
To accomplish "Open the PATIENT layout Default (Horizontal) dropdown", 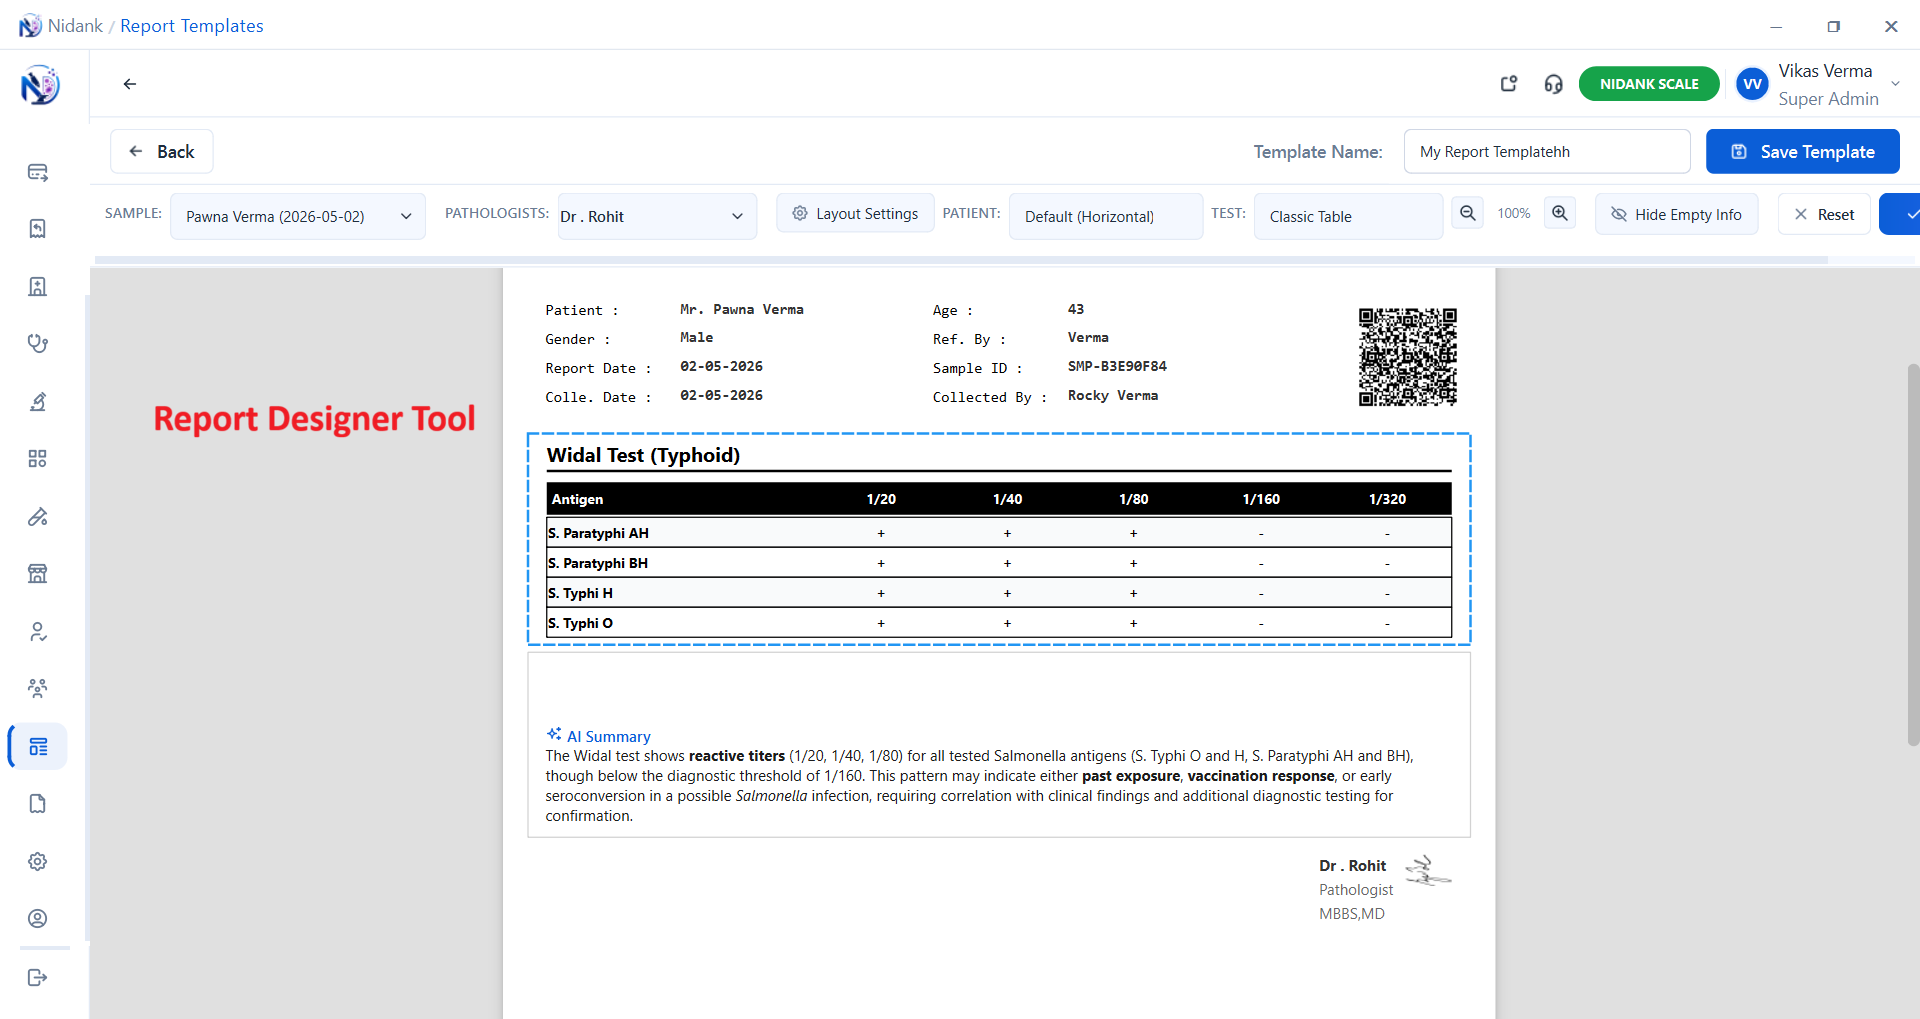I will click(1106, 216).
